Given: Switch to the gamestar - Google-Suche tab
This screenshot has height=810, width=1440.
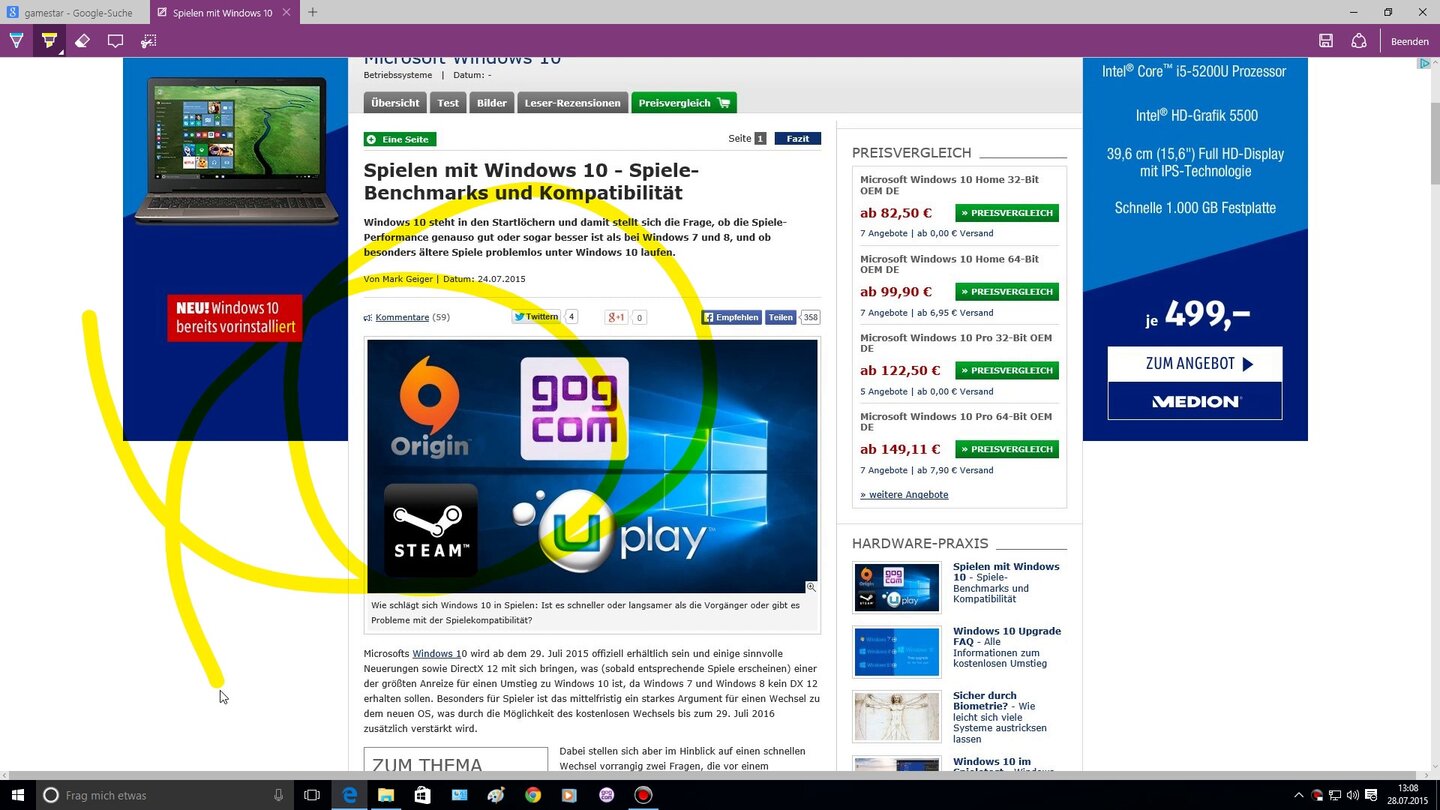Looking at the screenshot, I should tap(75, 12).
